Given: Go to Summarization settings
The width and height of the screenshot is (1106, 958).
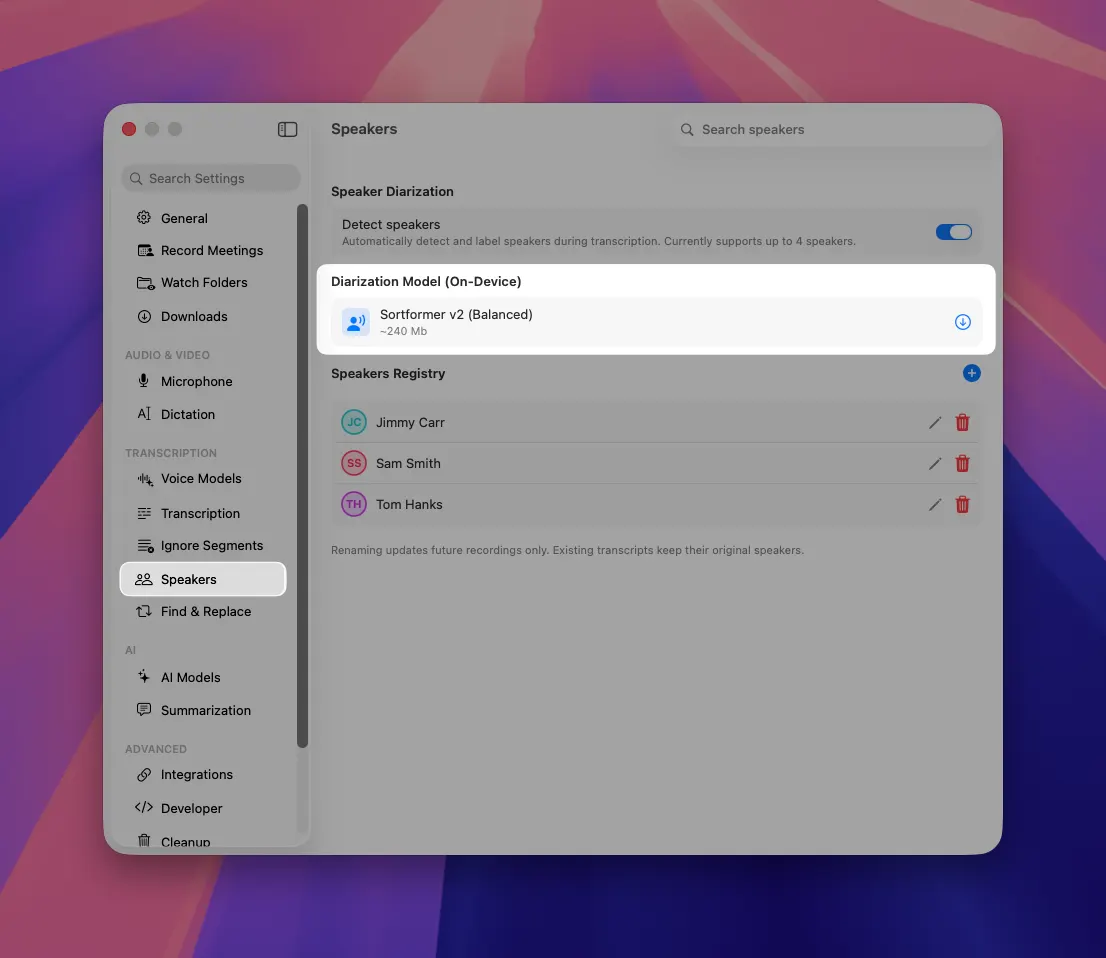Looking at the screenshot, I should 203,710.
